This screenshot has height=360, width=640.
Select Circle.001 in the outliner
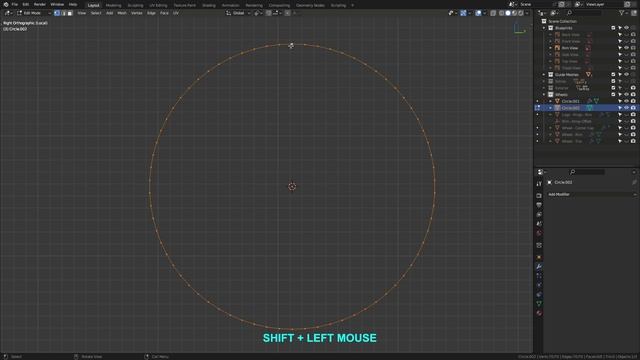coord(570,101)
